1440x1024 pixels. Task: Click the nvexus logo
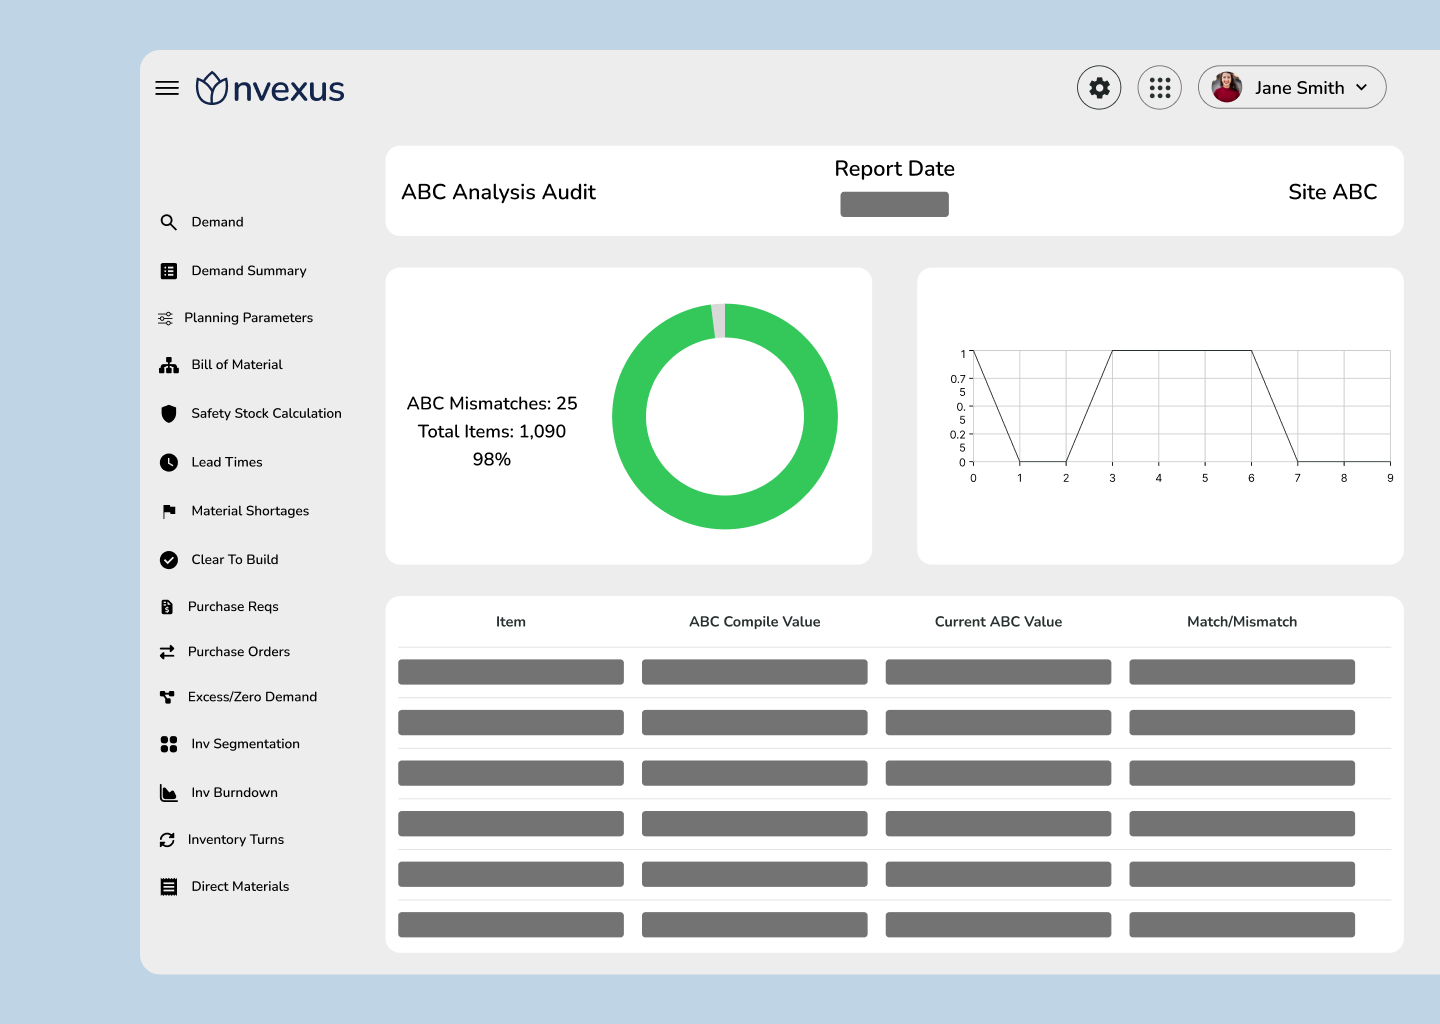click(x=270, y=88)
